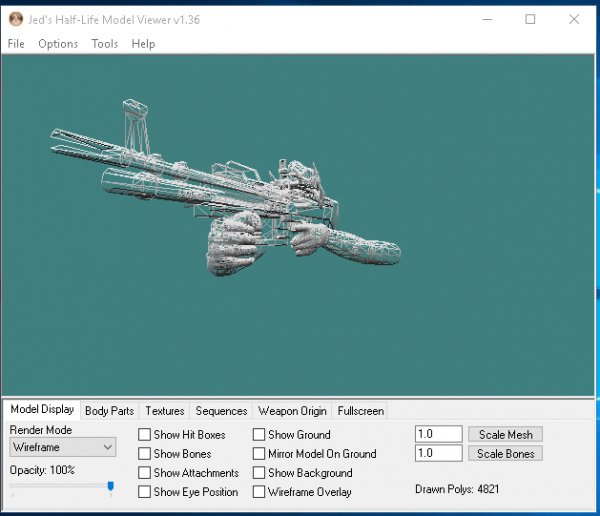Enable Wireframe Overlay checkbox
The width and height of the screenshot is (600, 516).
259,492
